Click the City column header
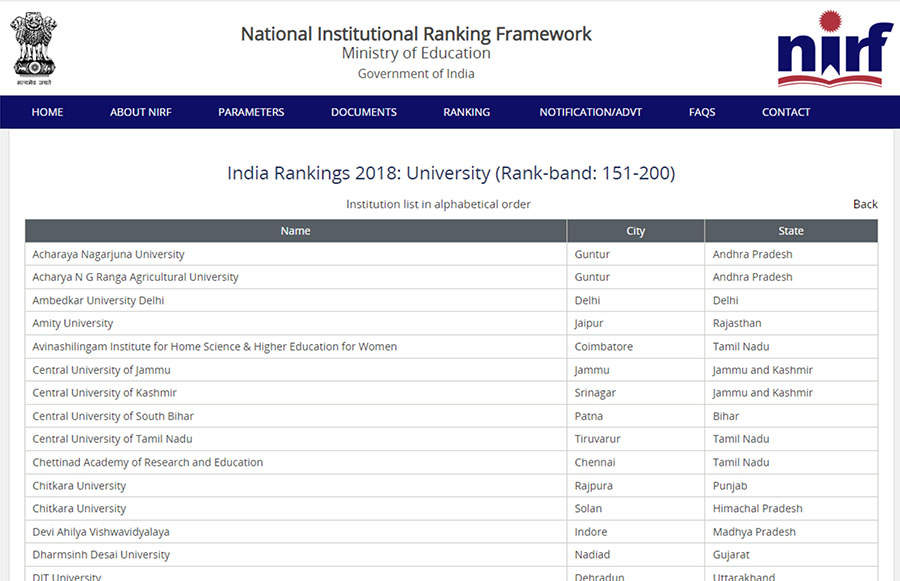Viewport: 900px width, 581px height. pos(635,231)
